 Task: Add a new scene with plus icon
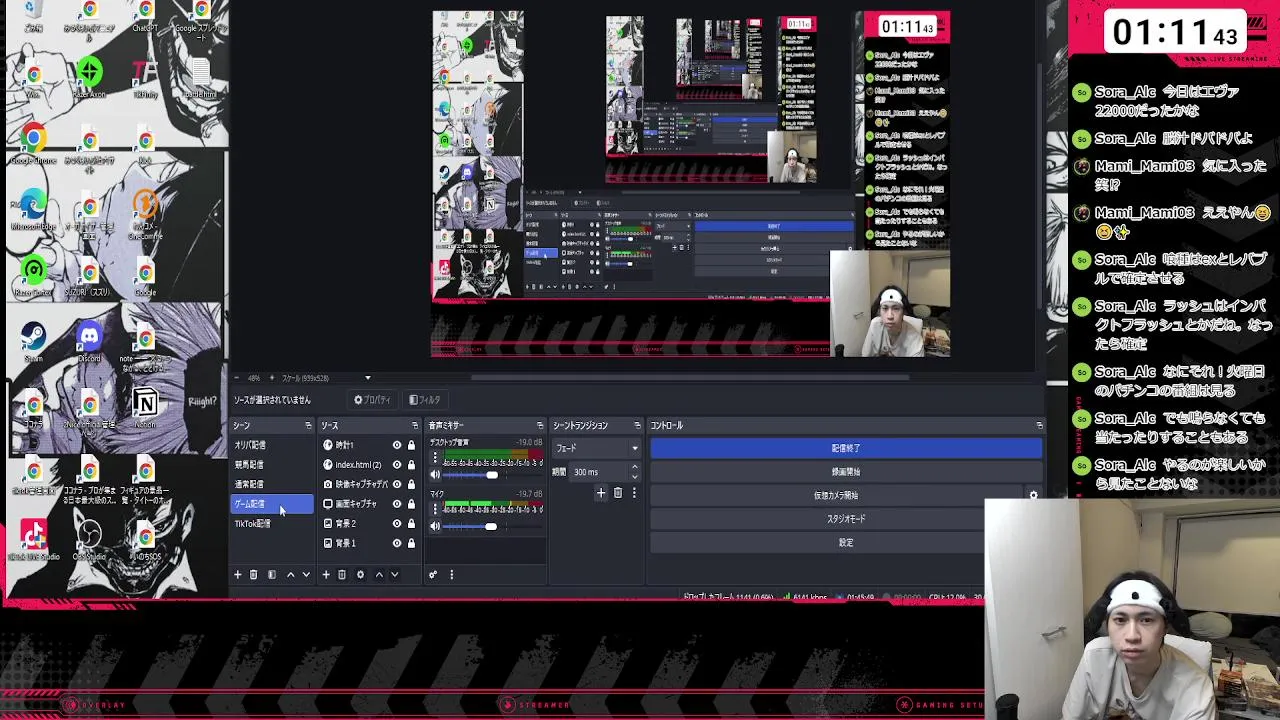[x=237, y=575]
